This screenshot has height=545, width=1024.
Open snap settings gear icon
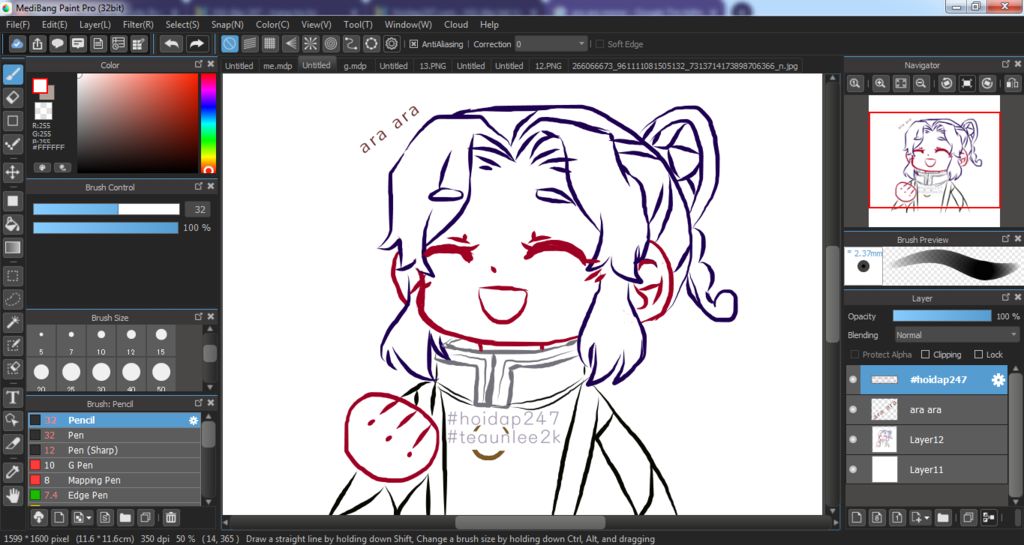392,44
